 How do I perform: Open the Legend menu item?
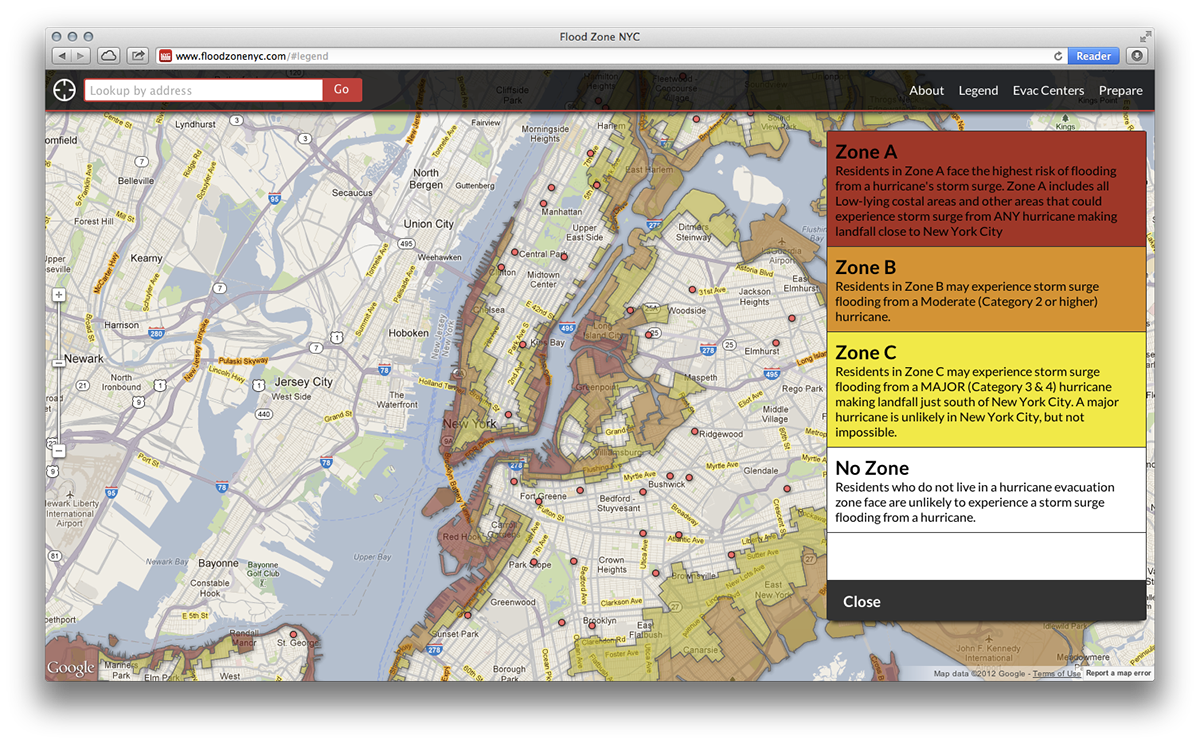coord(978,90)
